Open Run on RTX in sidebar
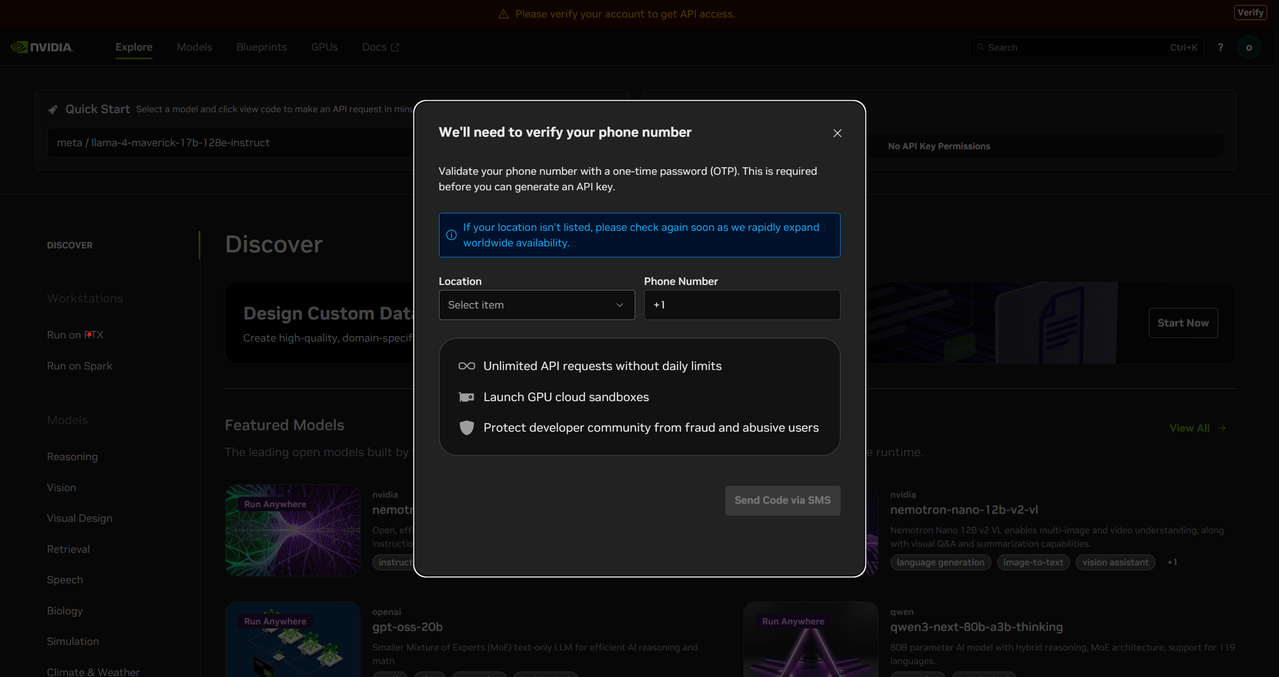Image resolution: width=1279 pixels, height=677 pixels. coord(75,335)
